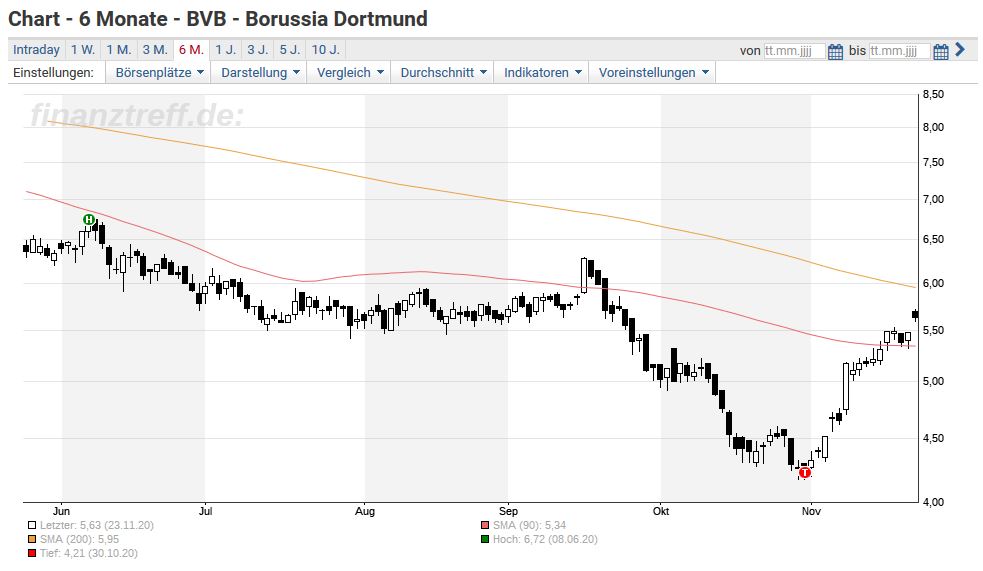Click the green H high marker on chart

coord(88,219)
